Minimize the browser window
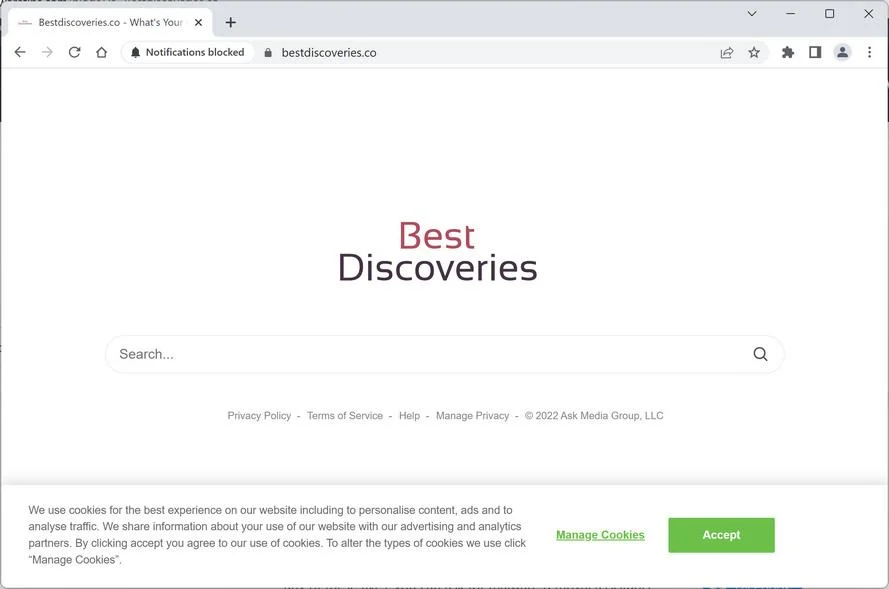Viewport: 889px width, 589px height. (790, 14)
